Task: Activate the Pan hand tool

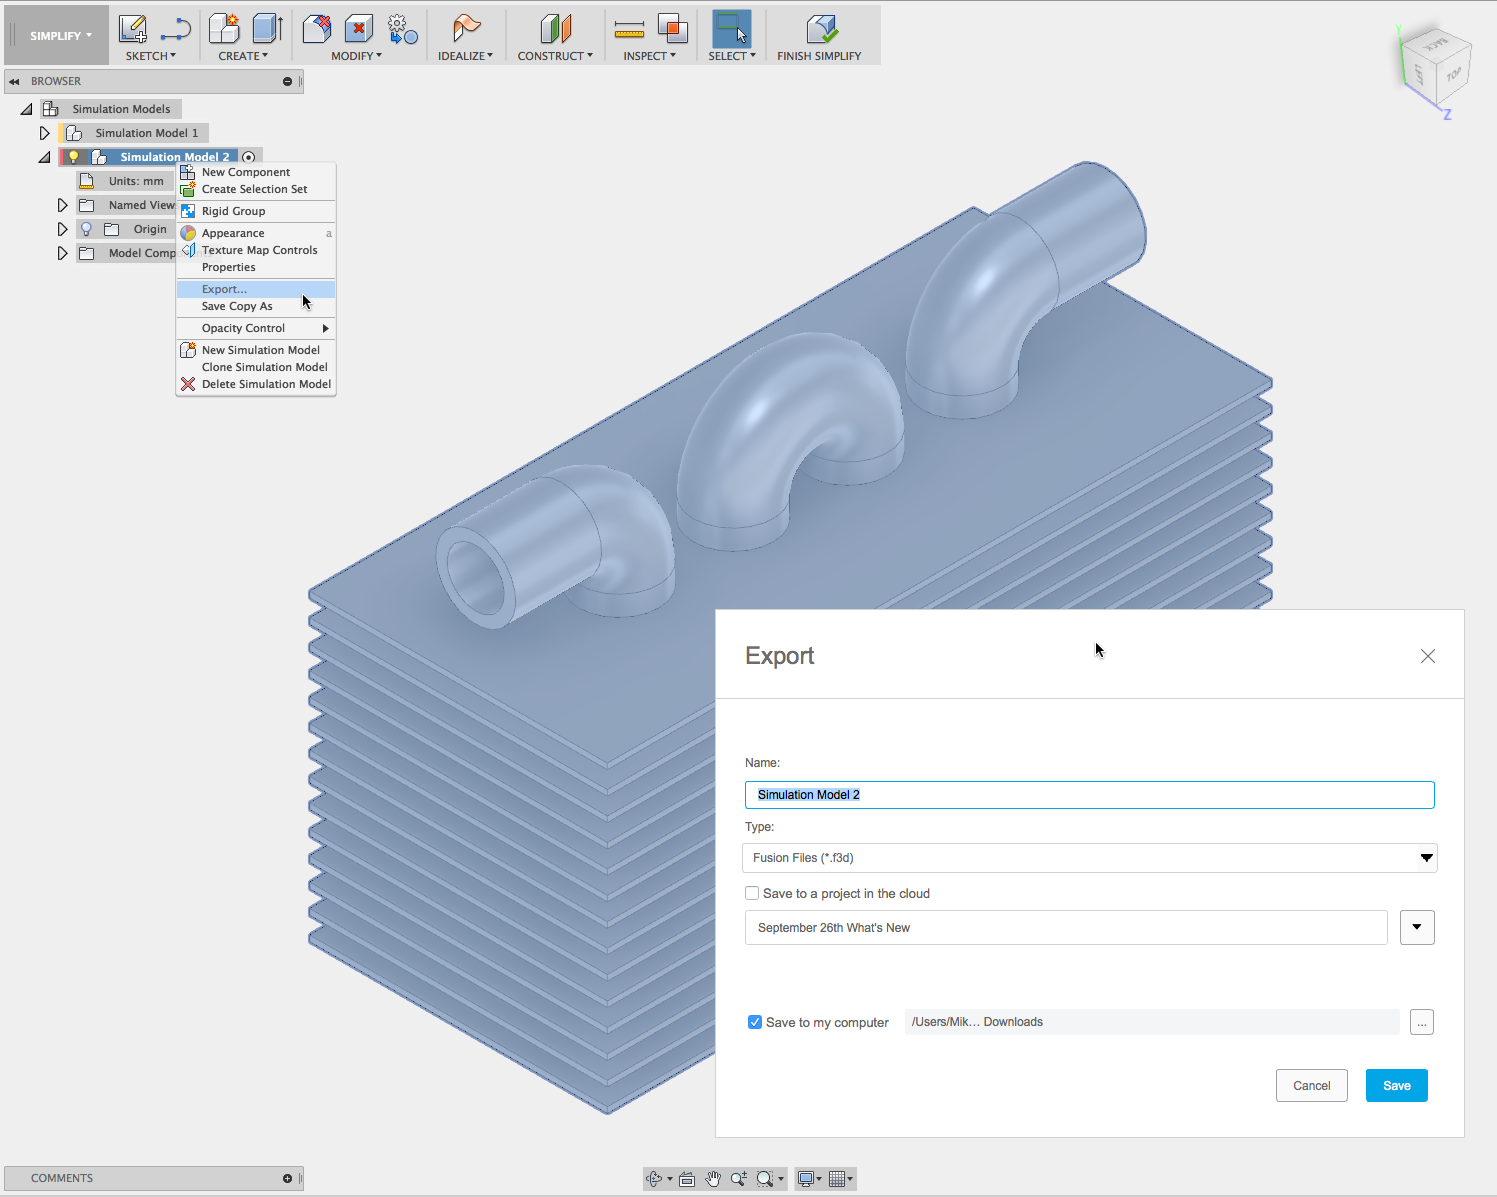Action: (x=713, y=1179)
